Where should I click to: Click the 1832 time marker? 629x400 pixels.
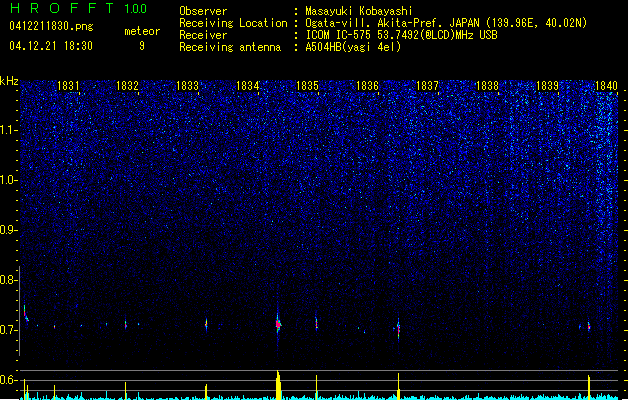coord(127,86)
